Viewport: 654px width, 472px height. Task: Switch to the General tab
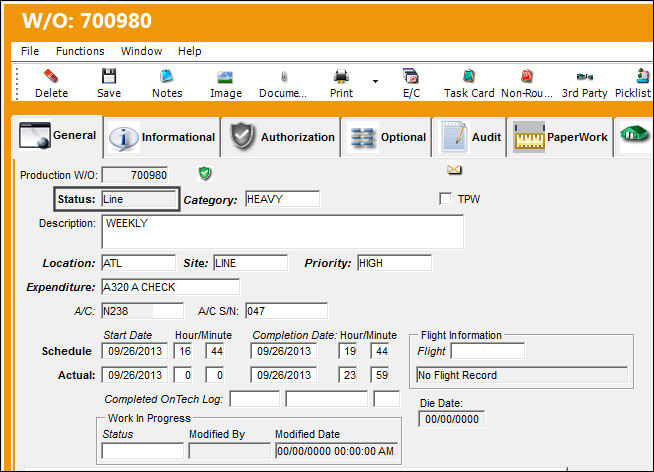point(58,136)
